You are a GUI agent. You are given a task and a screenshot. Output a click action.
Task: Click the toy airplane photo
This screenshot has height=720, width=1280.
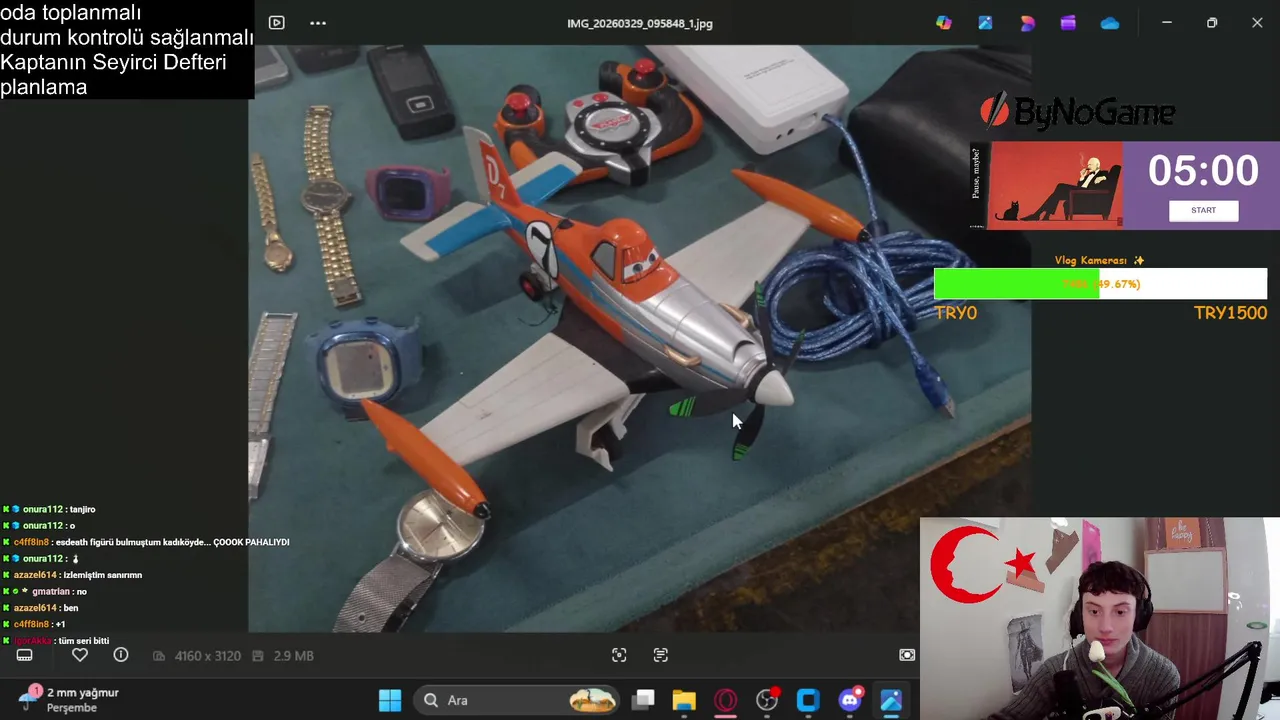tap(640, 338)
